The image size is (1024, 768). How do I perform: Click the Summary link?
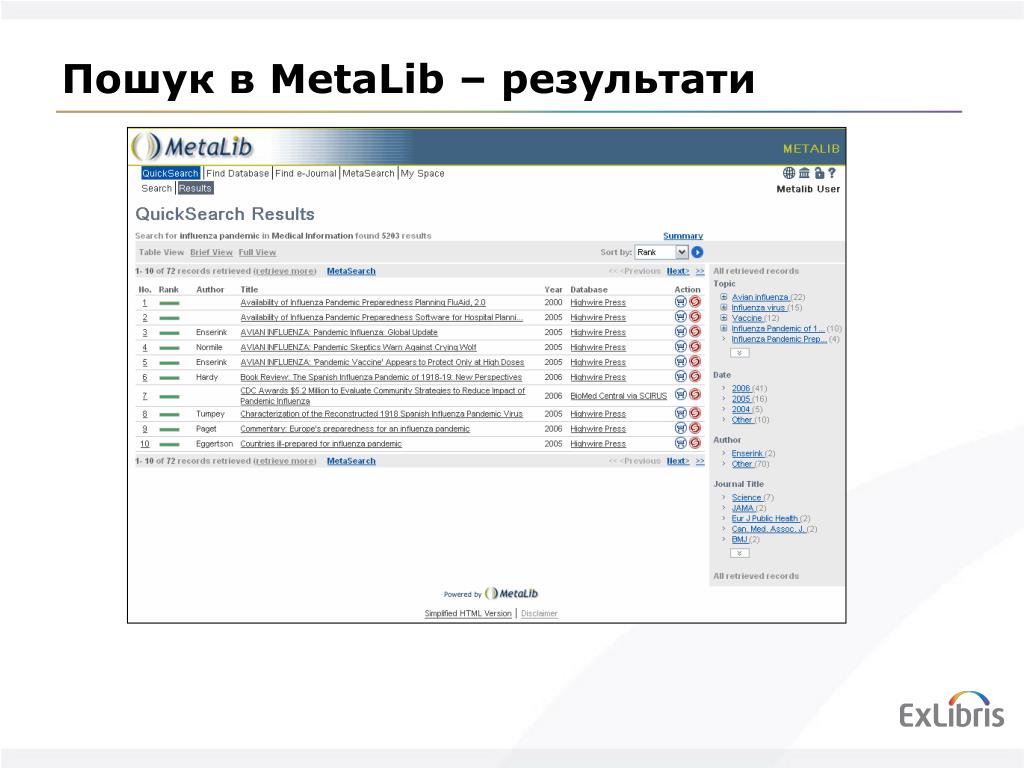(x=683, y=236)
